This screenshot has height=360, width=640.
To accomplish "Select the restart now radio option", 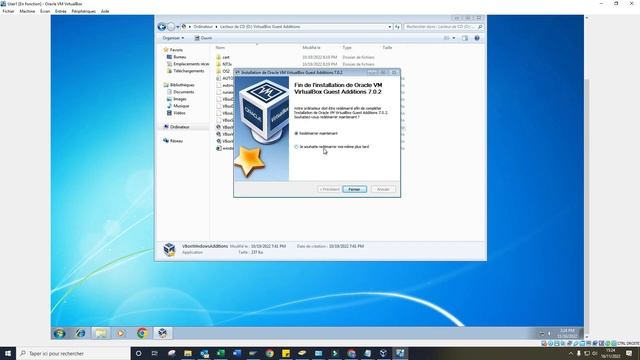I will point(296,133).
